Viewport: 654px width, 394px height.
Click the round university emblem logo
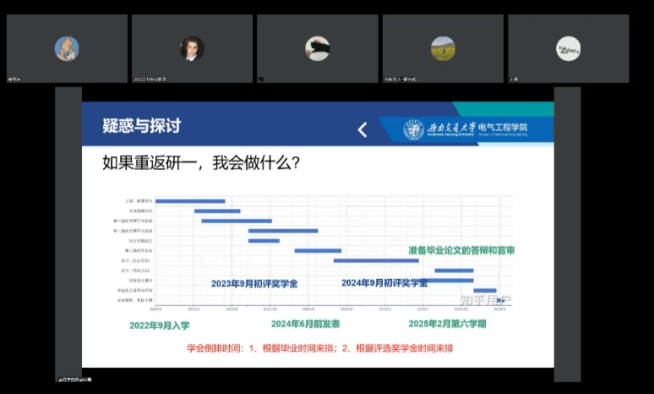[413, 129]
